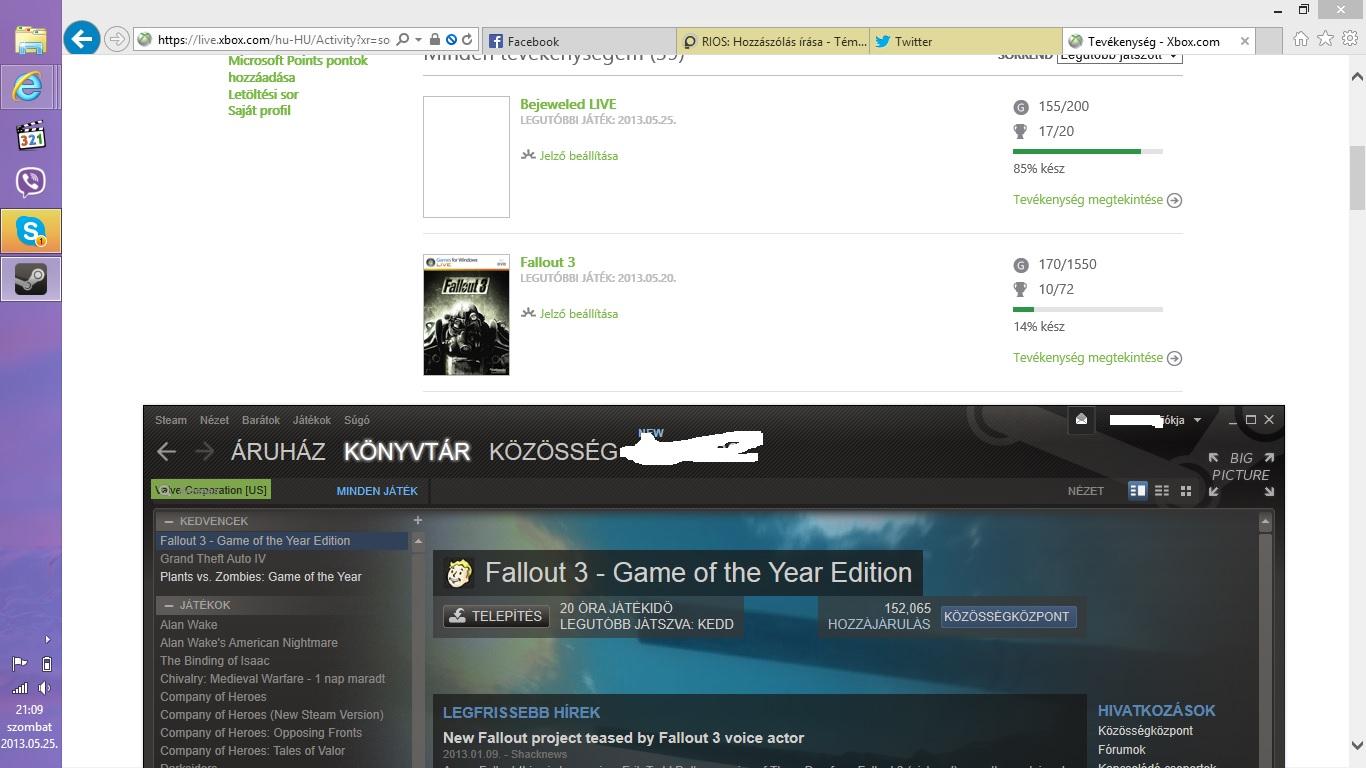This screenshot has width=1366, height=768.
Task: Open Skype from the taskbar
Action: pos(31,231)
